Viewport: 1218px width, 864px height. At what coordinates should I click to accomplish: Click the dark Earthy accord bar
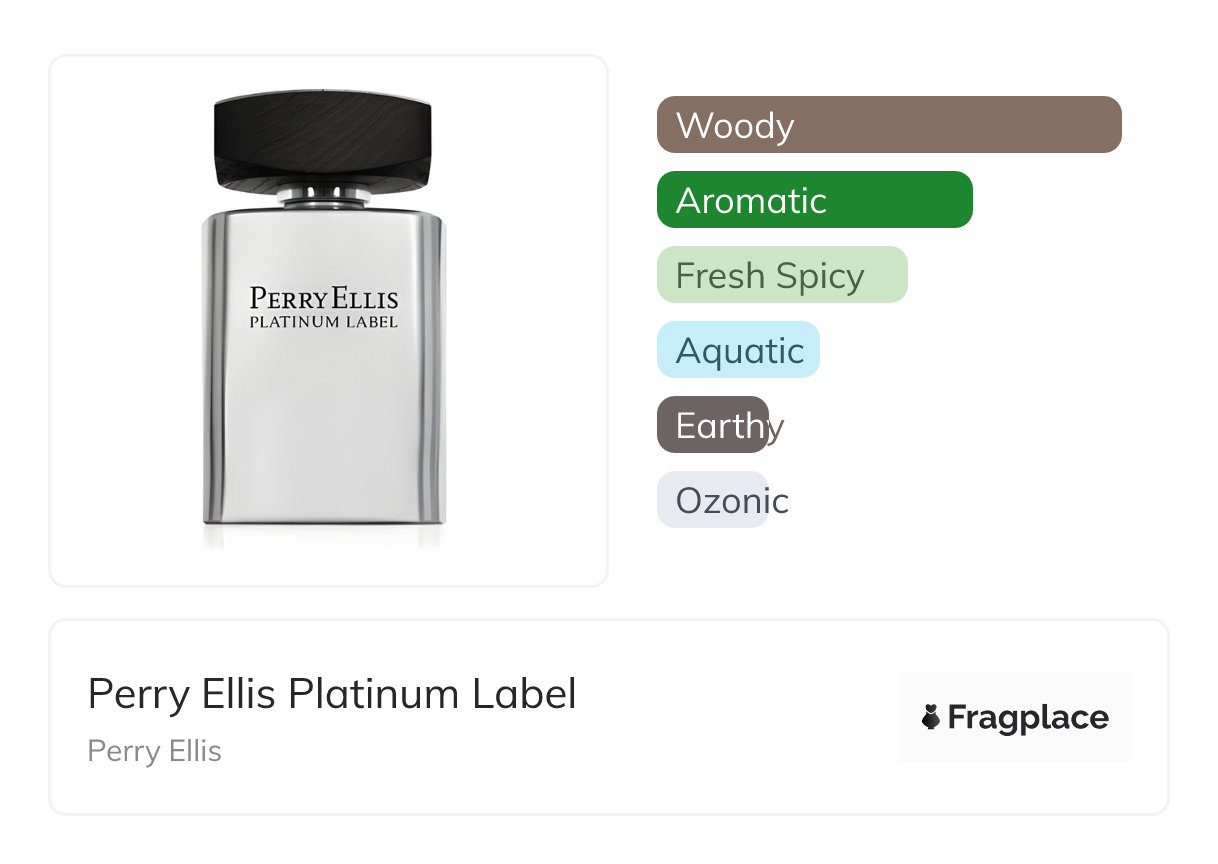tap(712, 425)
